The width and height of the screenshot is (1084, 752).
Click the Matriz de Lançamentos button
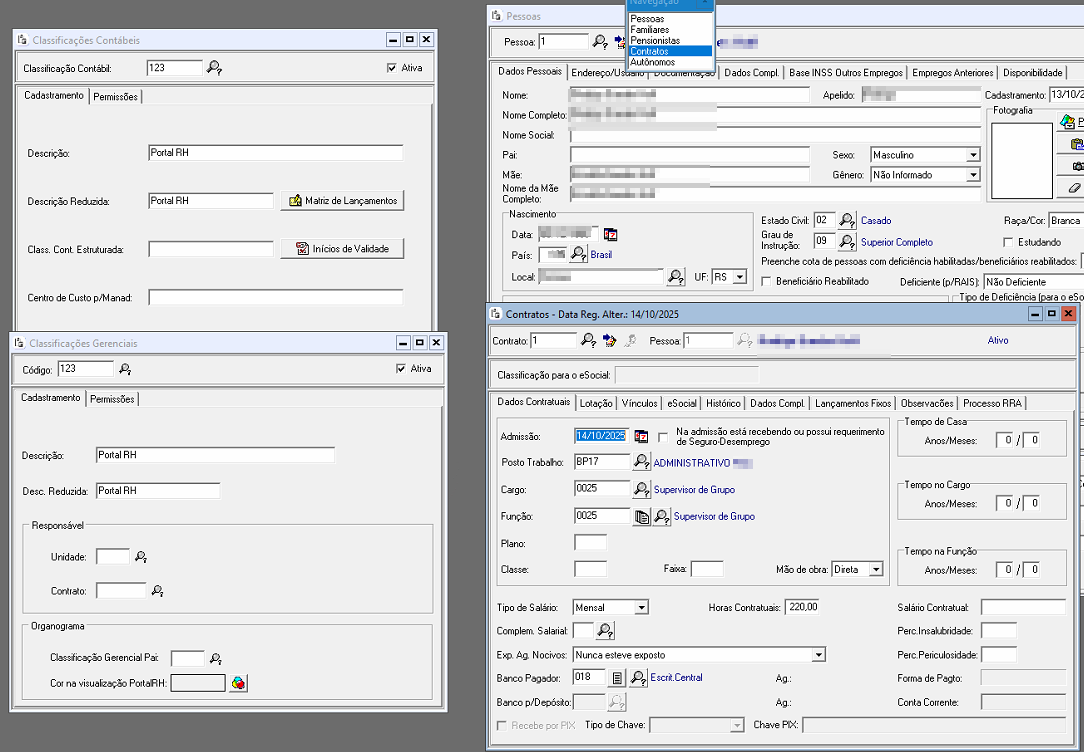click(x=343, y=201)
